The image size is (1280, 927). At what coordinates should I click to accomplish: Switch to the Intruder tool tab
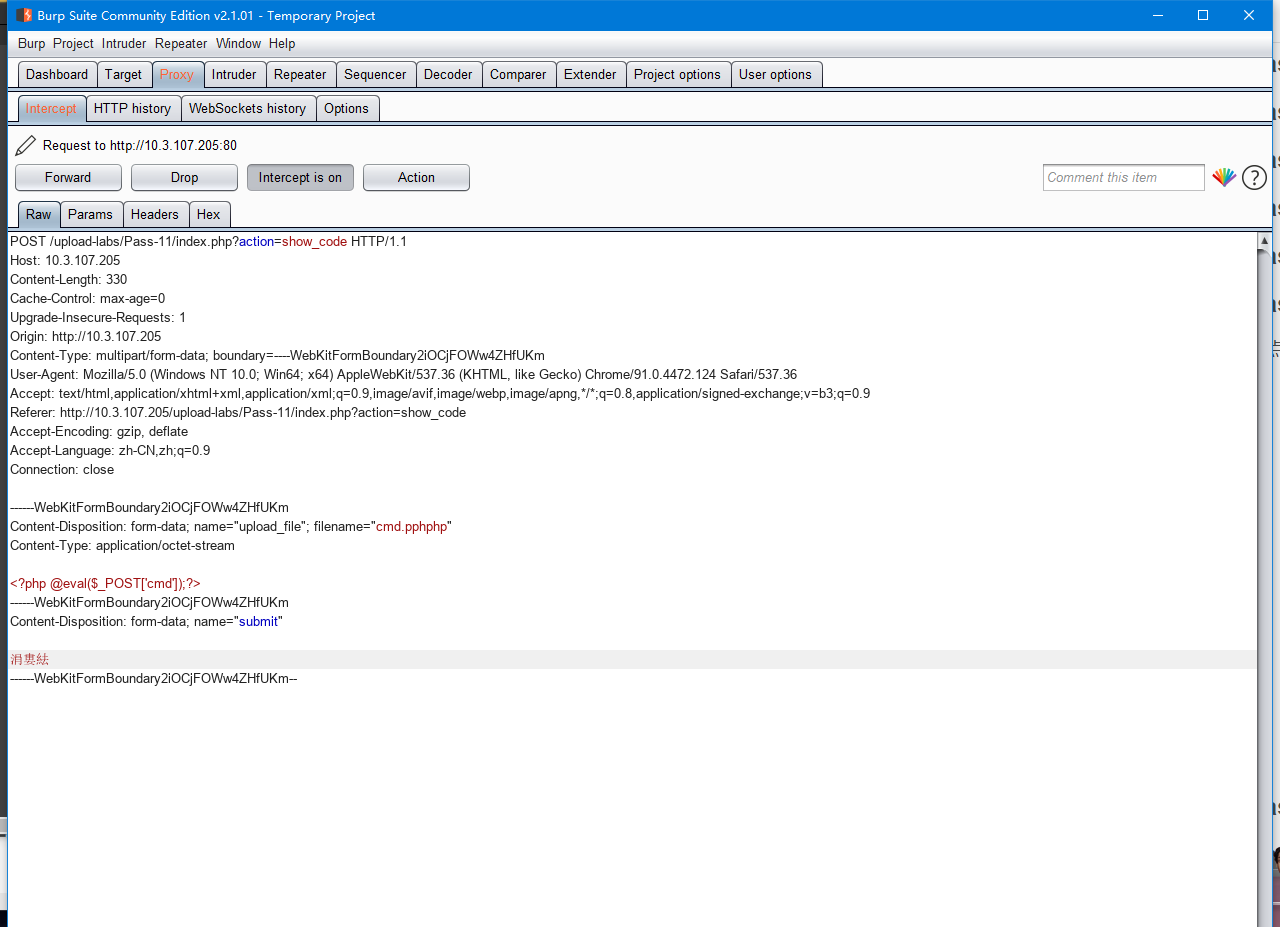pos(234,75)
